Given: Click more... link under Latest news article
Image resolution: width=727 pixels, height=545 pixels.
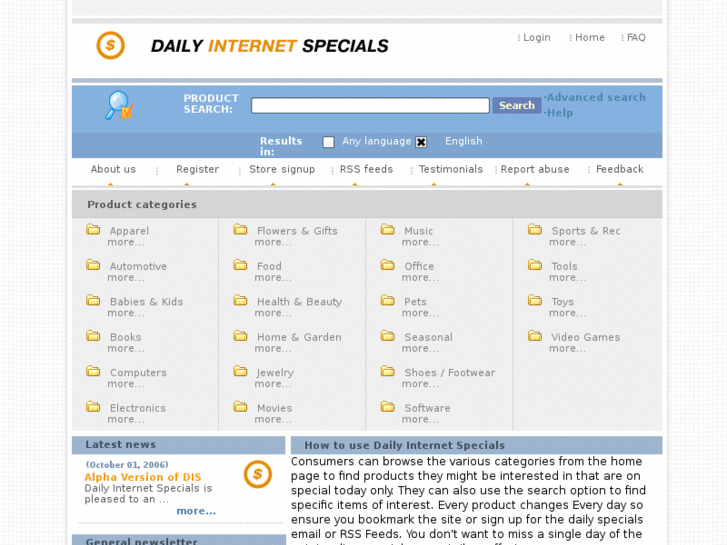Looking at the screenshot, I should 196,511.
